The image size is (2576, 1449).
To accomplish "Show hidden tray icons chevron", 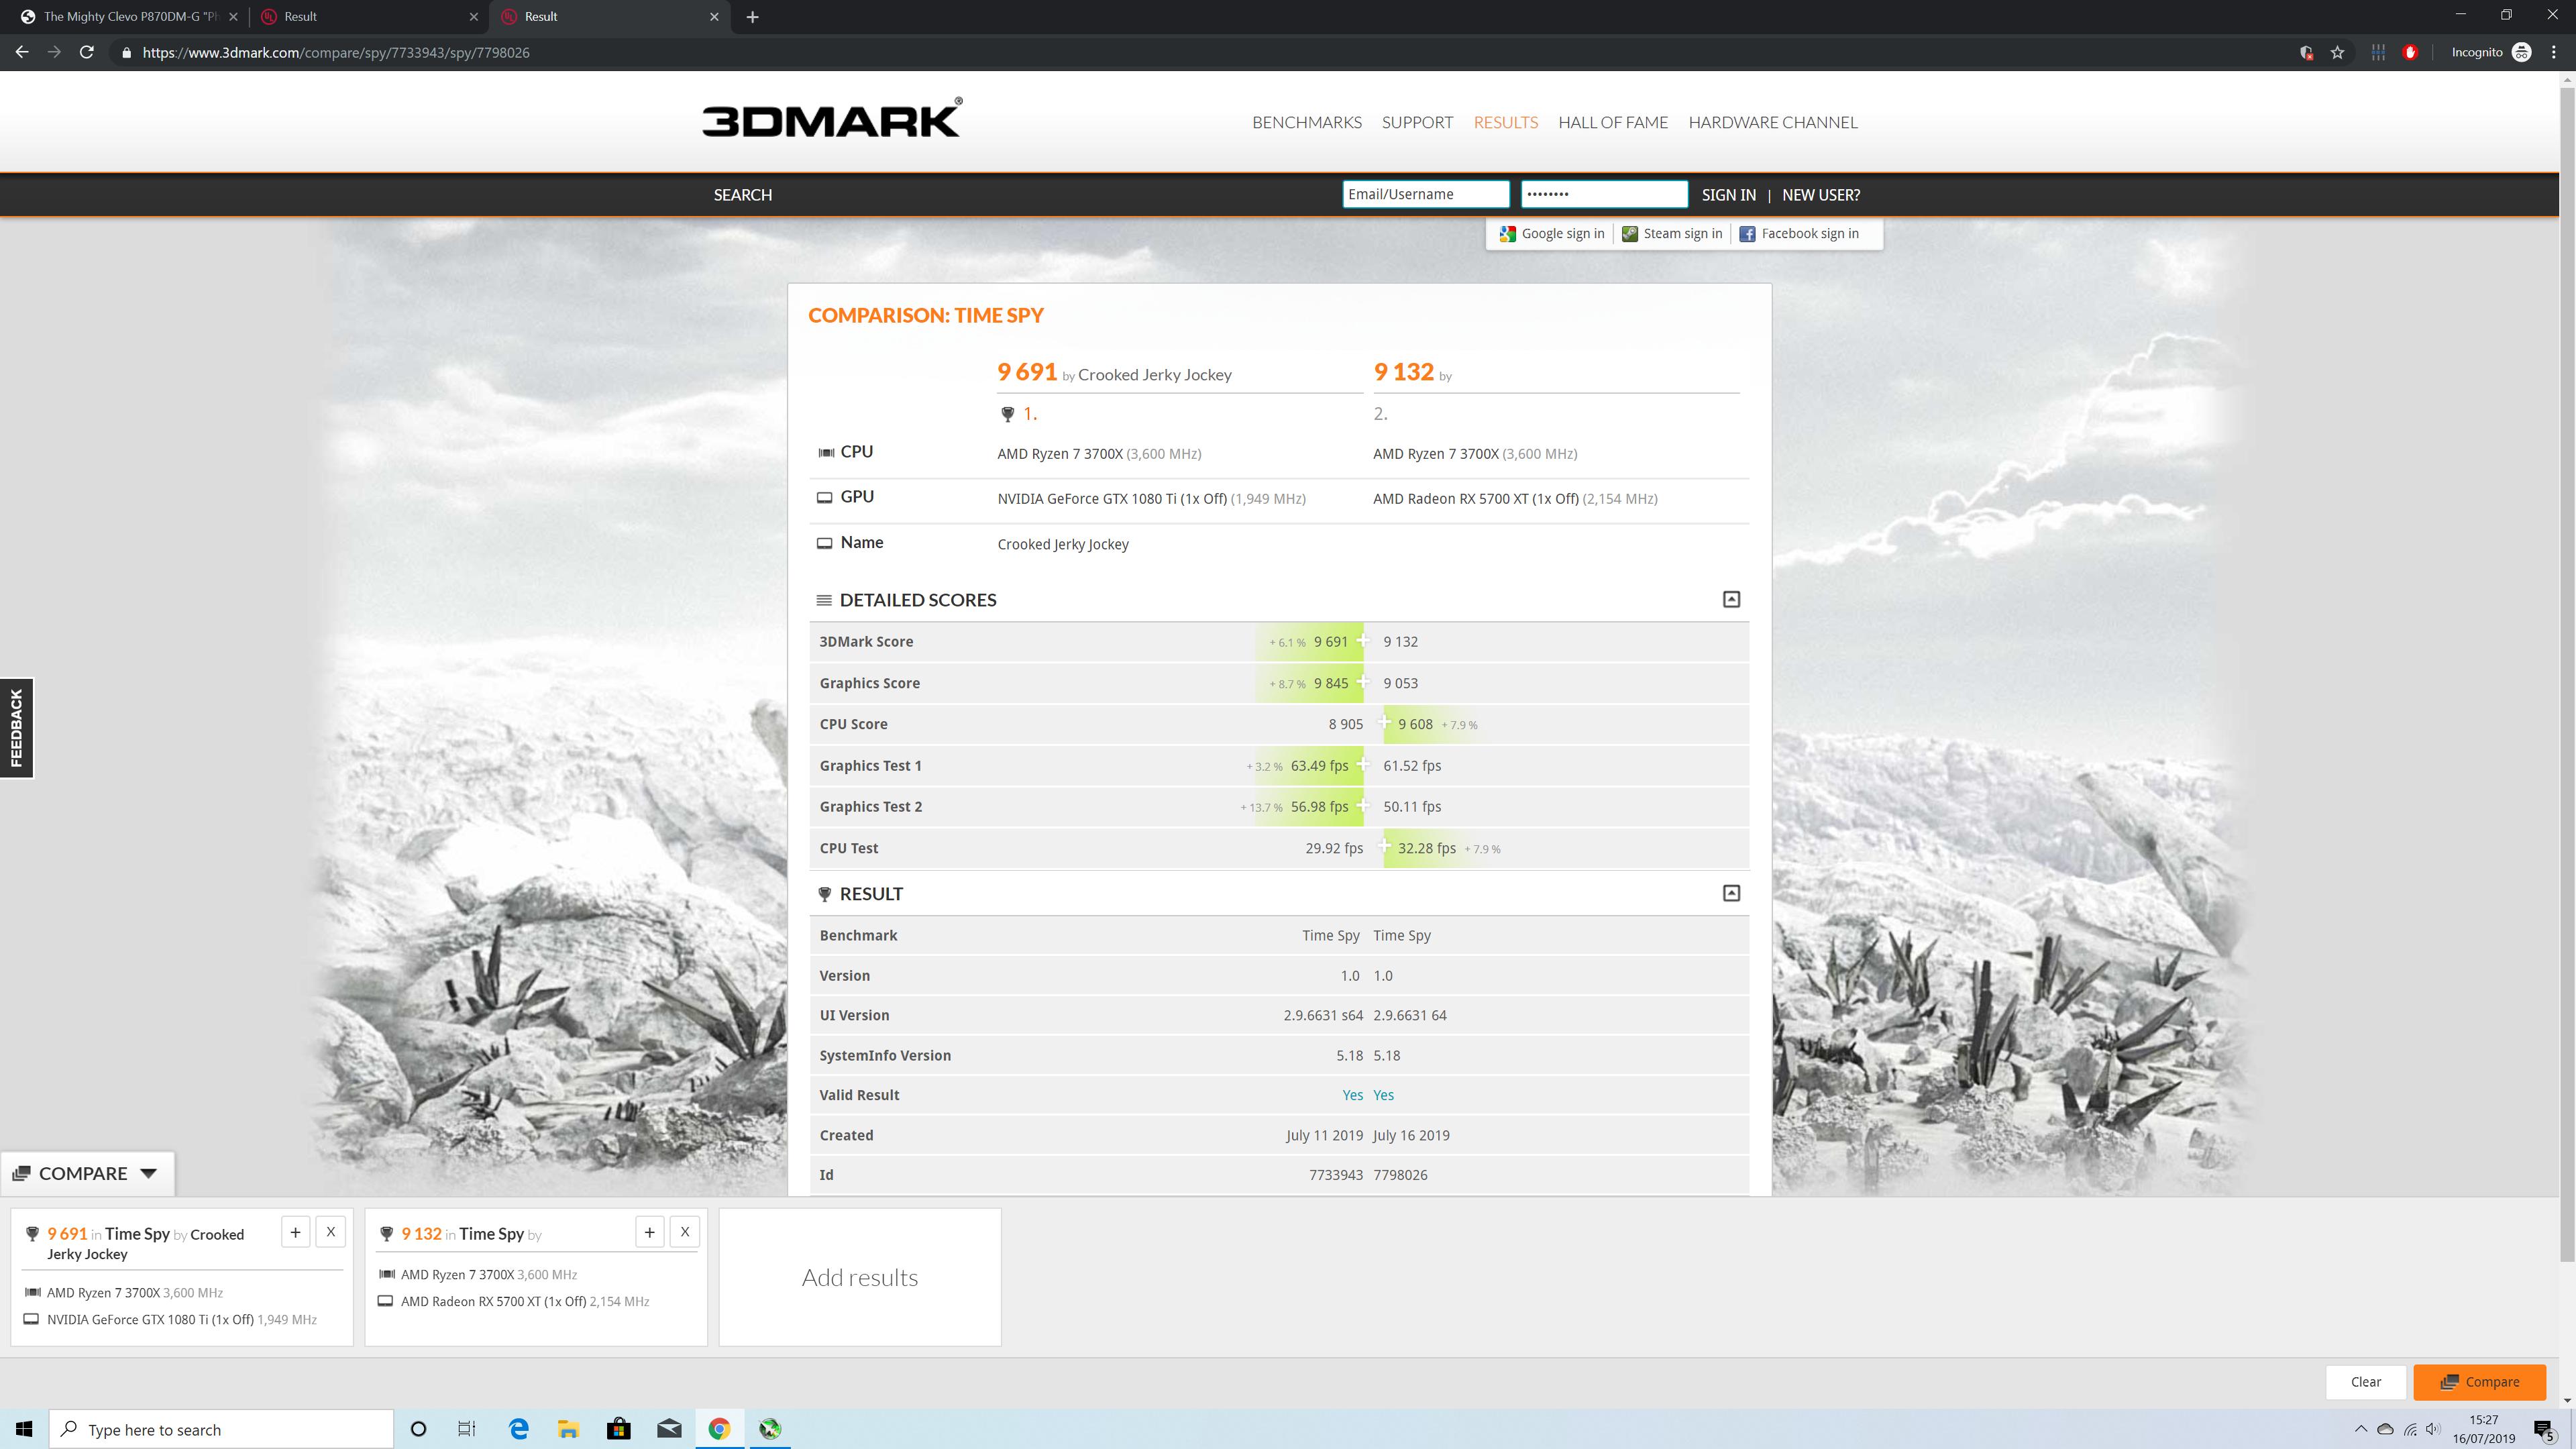I will (2361, 1429).
